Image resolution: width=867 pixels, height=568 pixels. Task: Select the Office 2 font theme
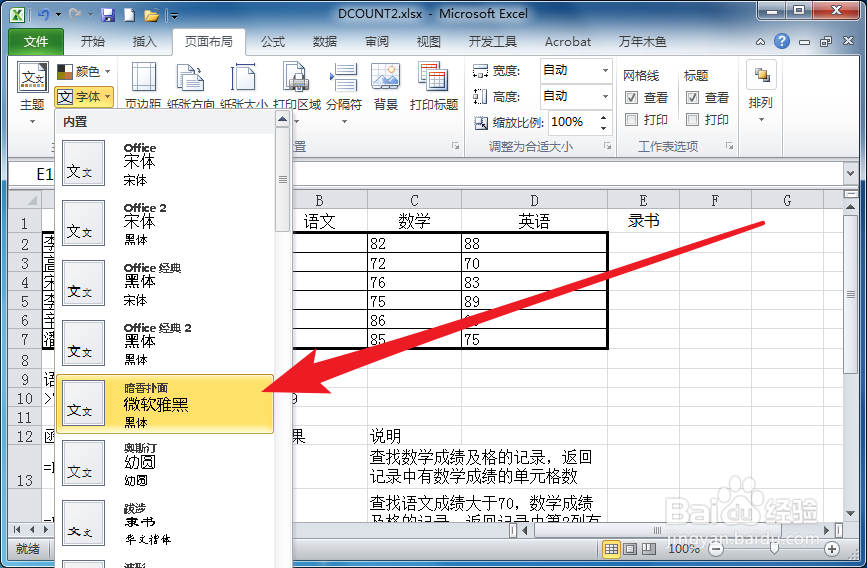click(x=165, y=223)
